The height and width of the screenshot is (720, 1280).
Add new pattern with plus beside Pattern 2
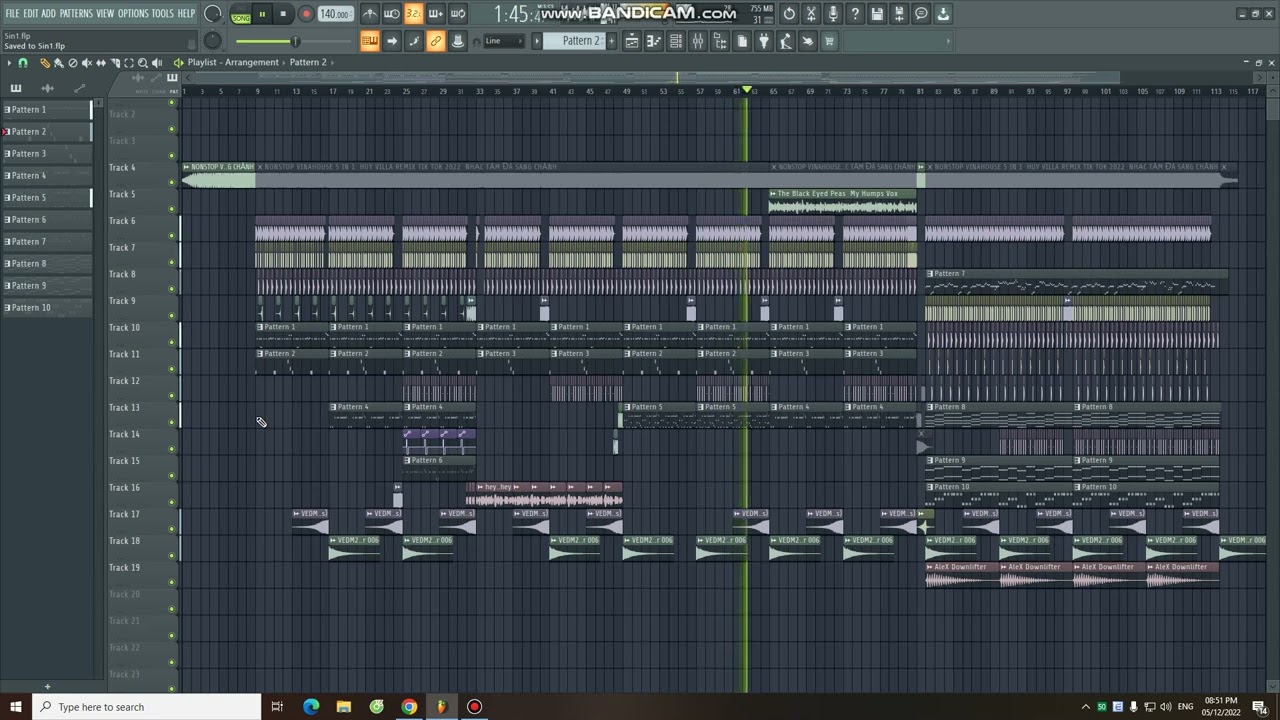point(612,41)
